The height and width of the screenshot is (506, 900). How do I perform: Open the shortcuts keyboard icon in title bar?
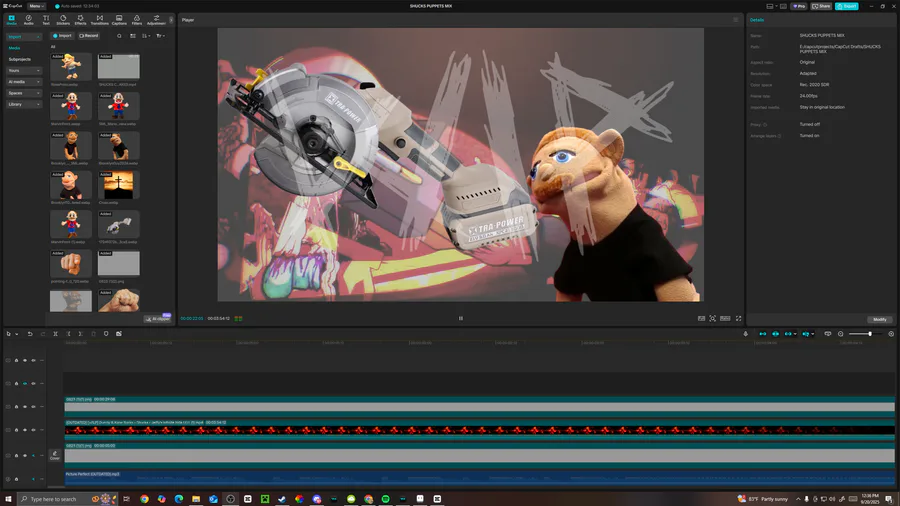pyautogui.click(x=783, y=6)
